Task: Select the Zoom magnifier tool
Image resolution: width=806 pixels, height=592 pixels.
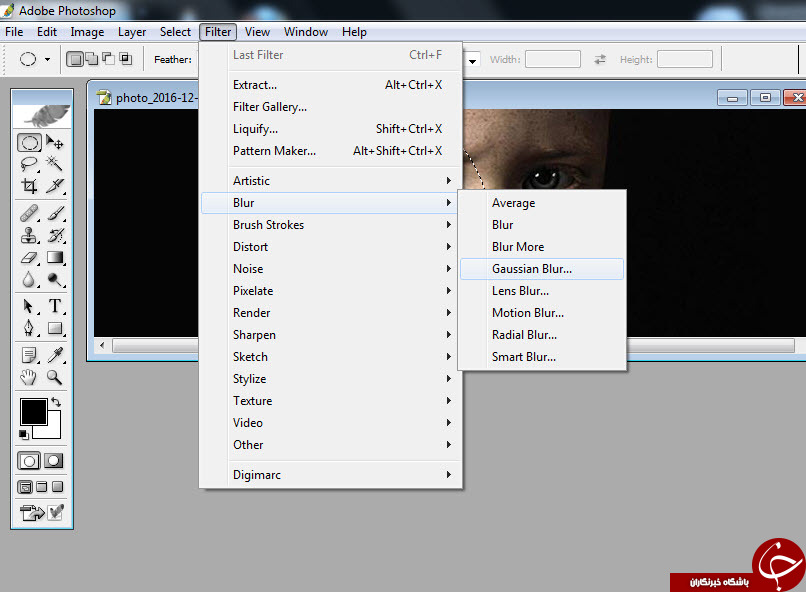Action: pyautogui.click(x=54, y=378)
